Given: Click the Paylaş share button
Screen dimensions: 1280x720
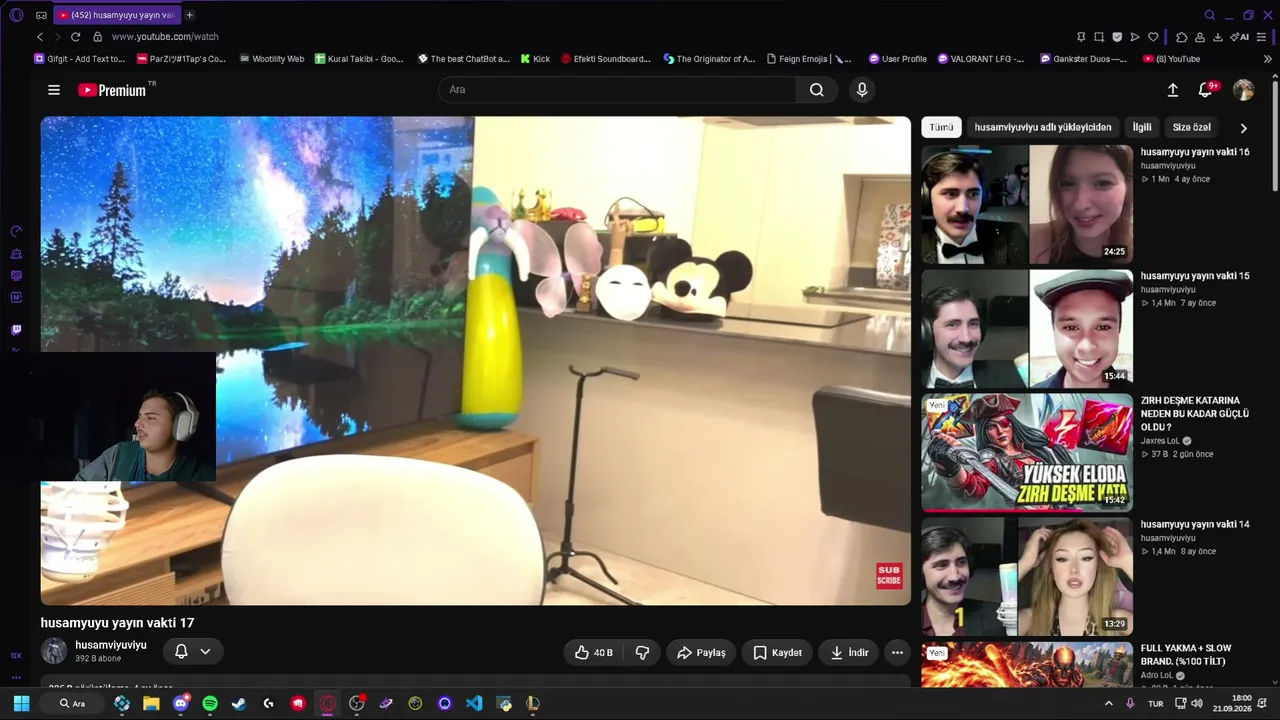Looking at the screenshot, I should (x=701, y=653).
